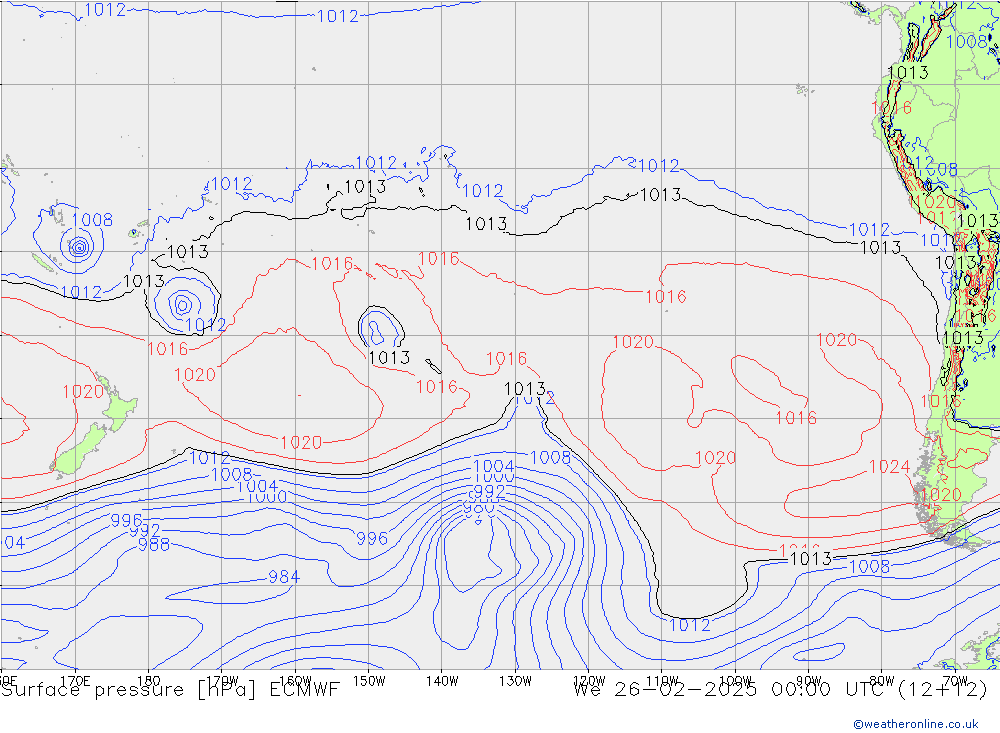Screen dimensions: 1000x733
Task: Click the 1004 label above the deep low
Action: 493,466
